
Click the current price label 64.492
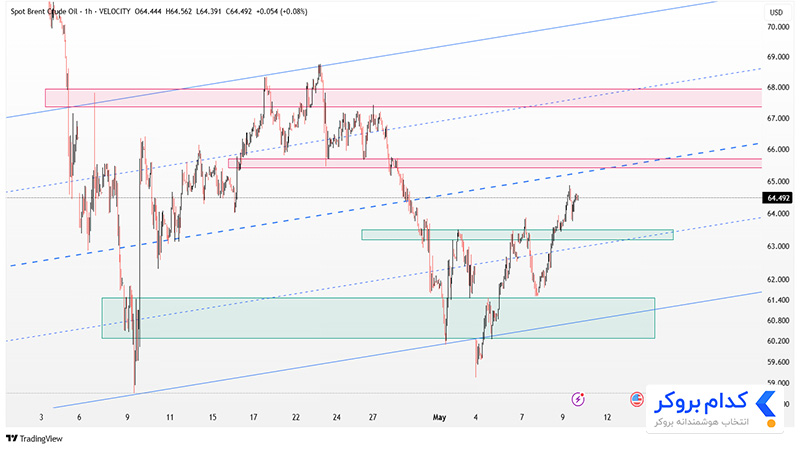[x=777, y=198]
